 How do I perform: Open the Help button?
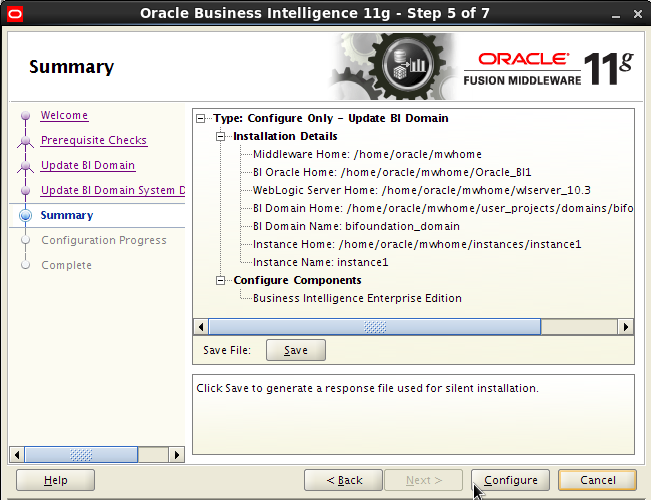click(55, 480)
